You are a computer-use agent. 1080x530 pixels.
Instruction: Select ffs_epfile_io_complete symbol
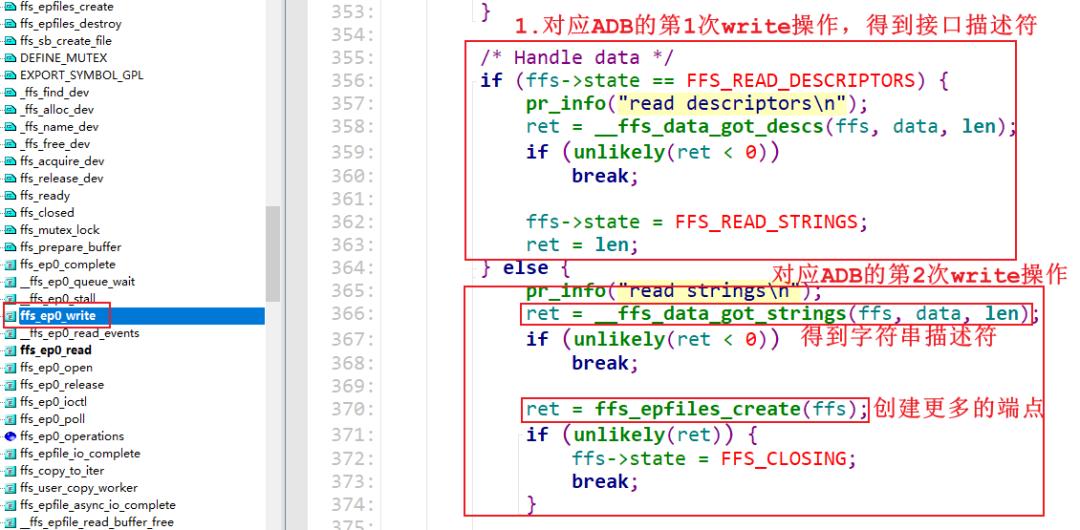pos(80,453)
